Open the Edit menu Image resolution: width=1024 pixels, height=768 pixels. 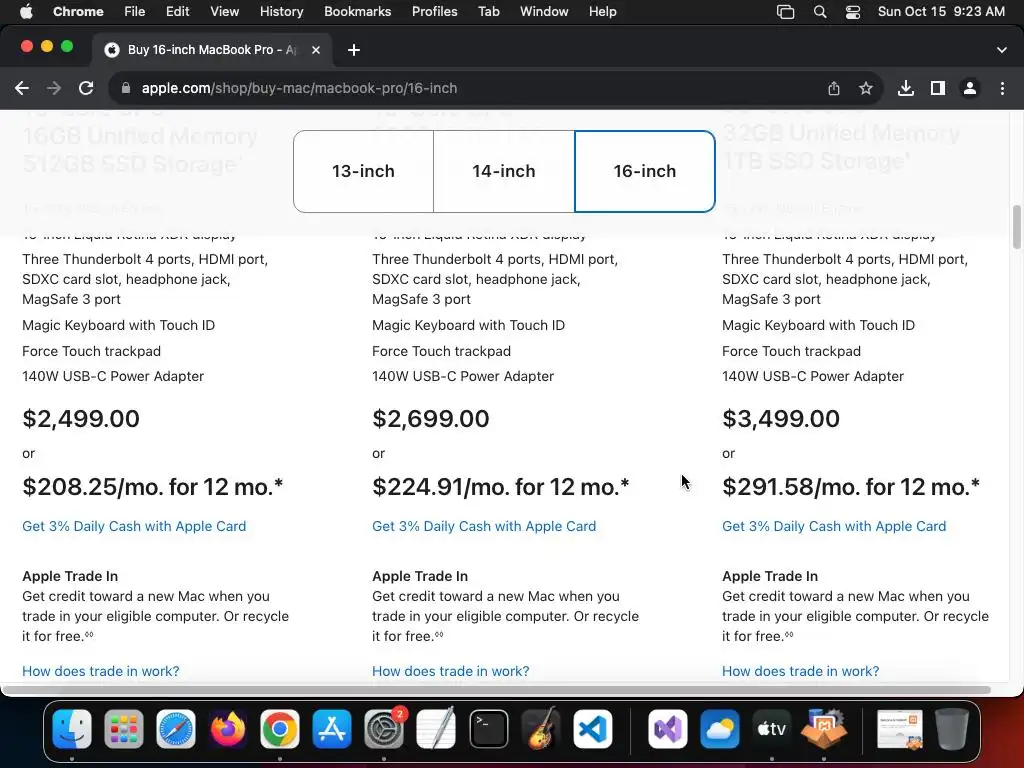coord(177,11)
